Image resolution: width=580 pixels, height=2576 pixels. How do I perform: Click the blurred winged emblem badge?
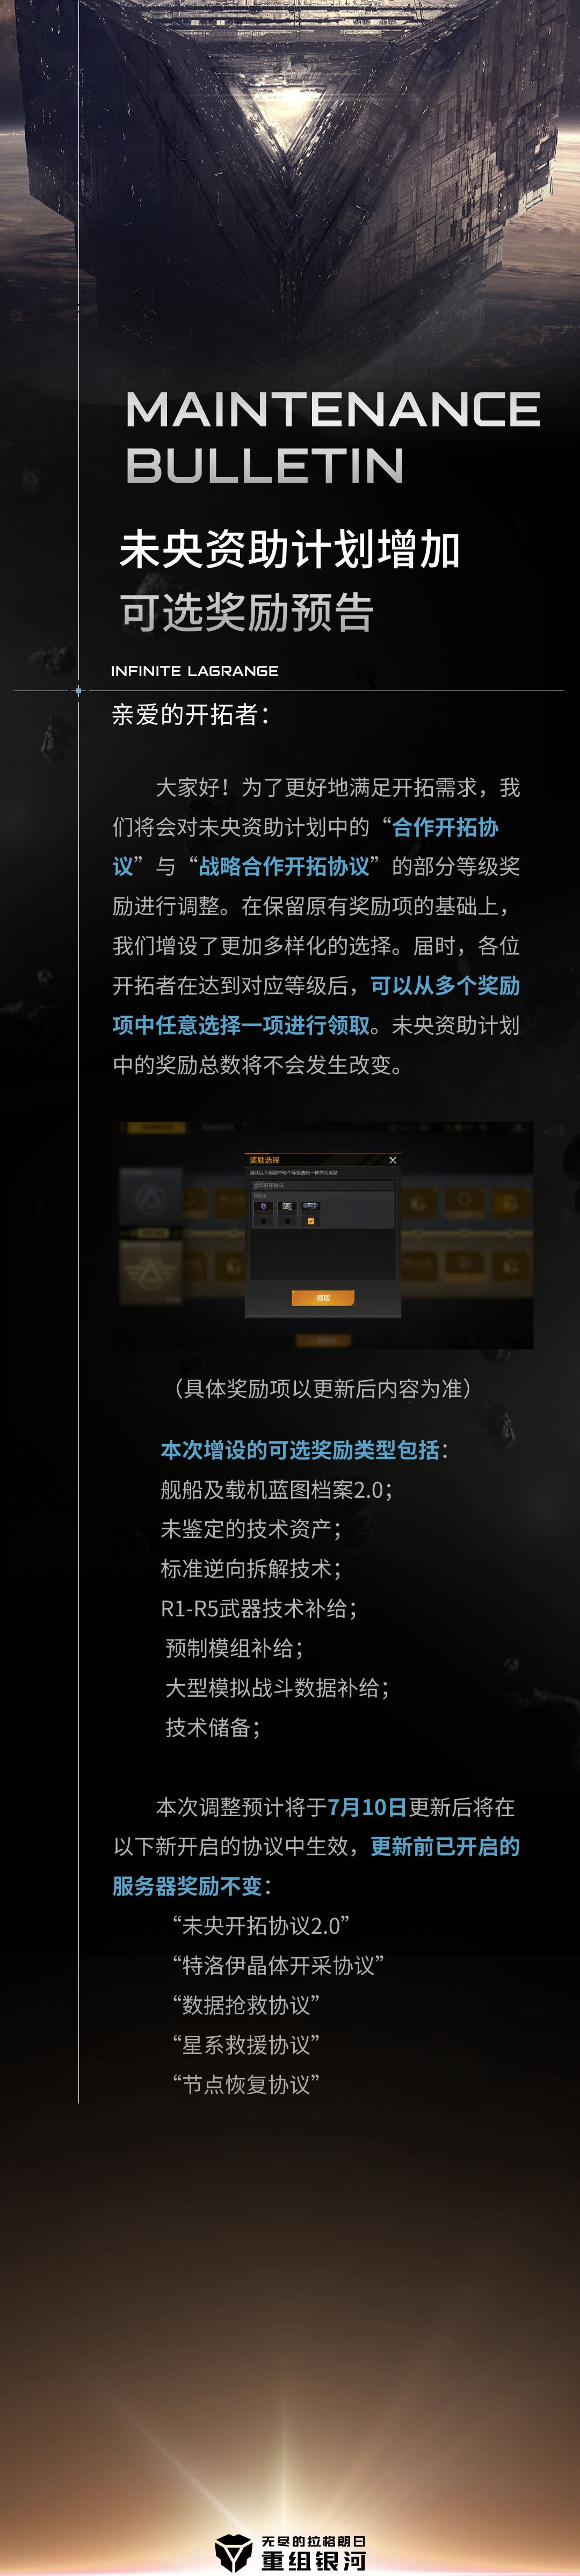click(150, 1273)
